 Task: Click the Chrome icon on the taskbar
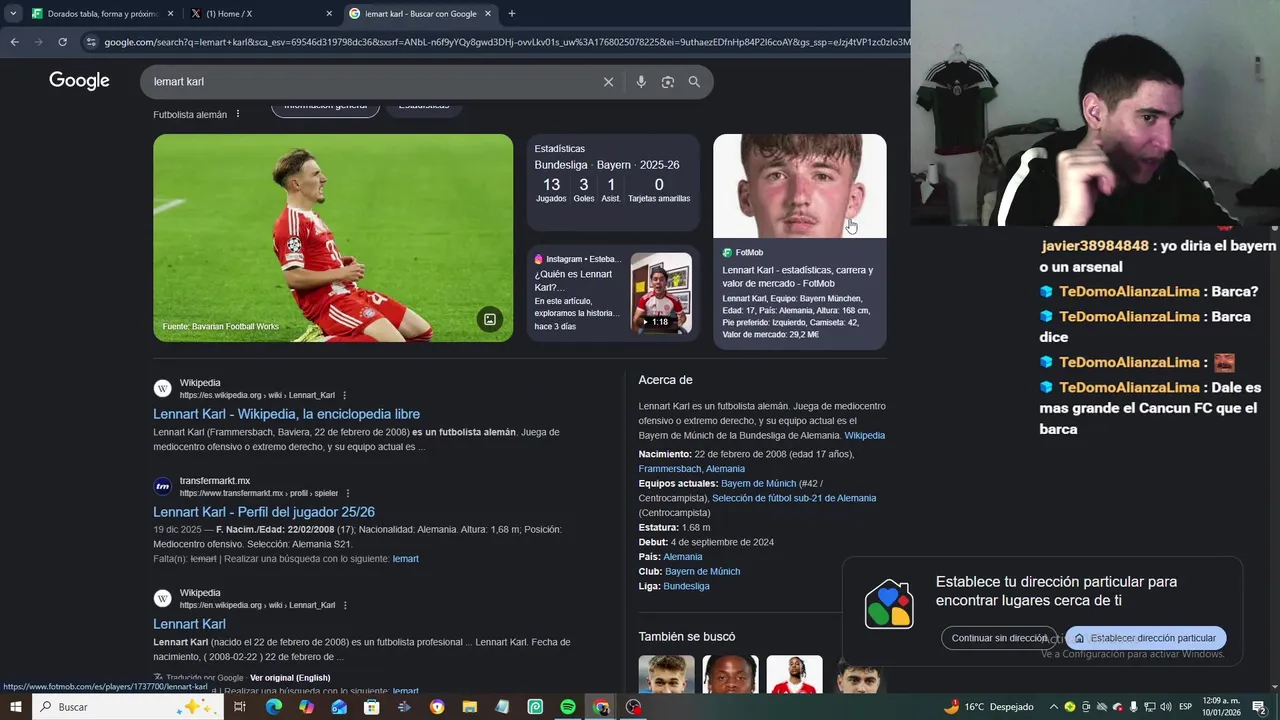point(600,707)
